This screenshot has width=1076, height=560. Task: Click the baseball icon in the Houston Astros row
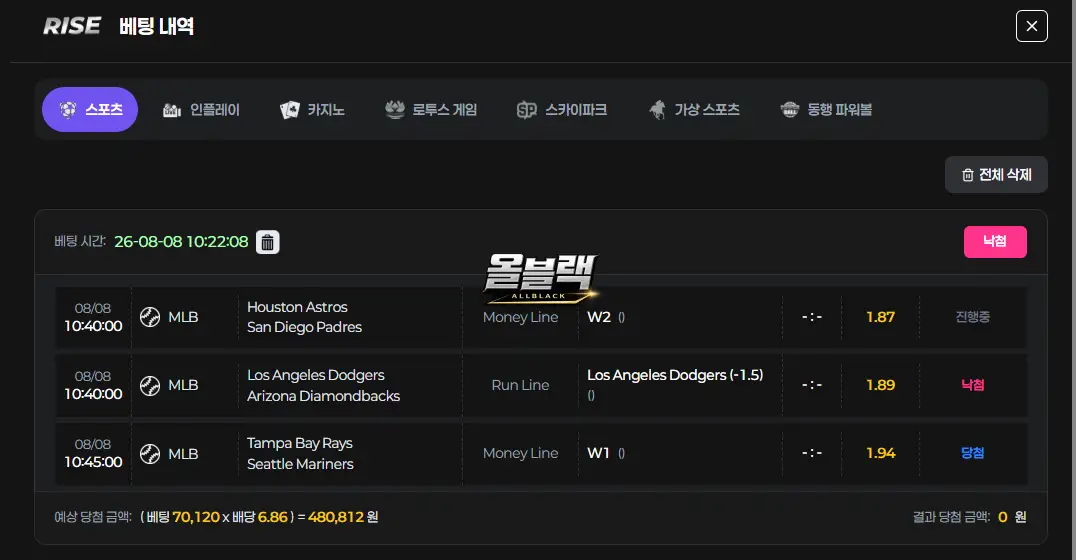[150, 317]
